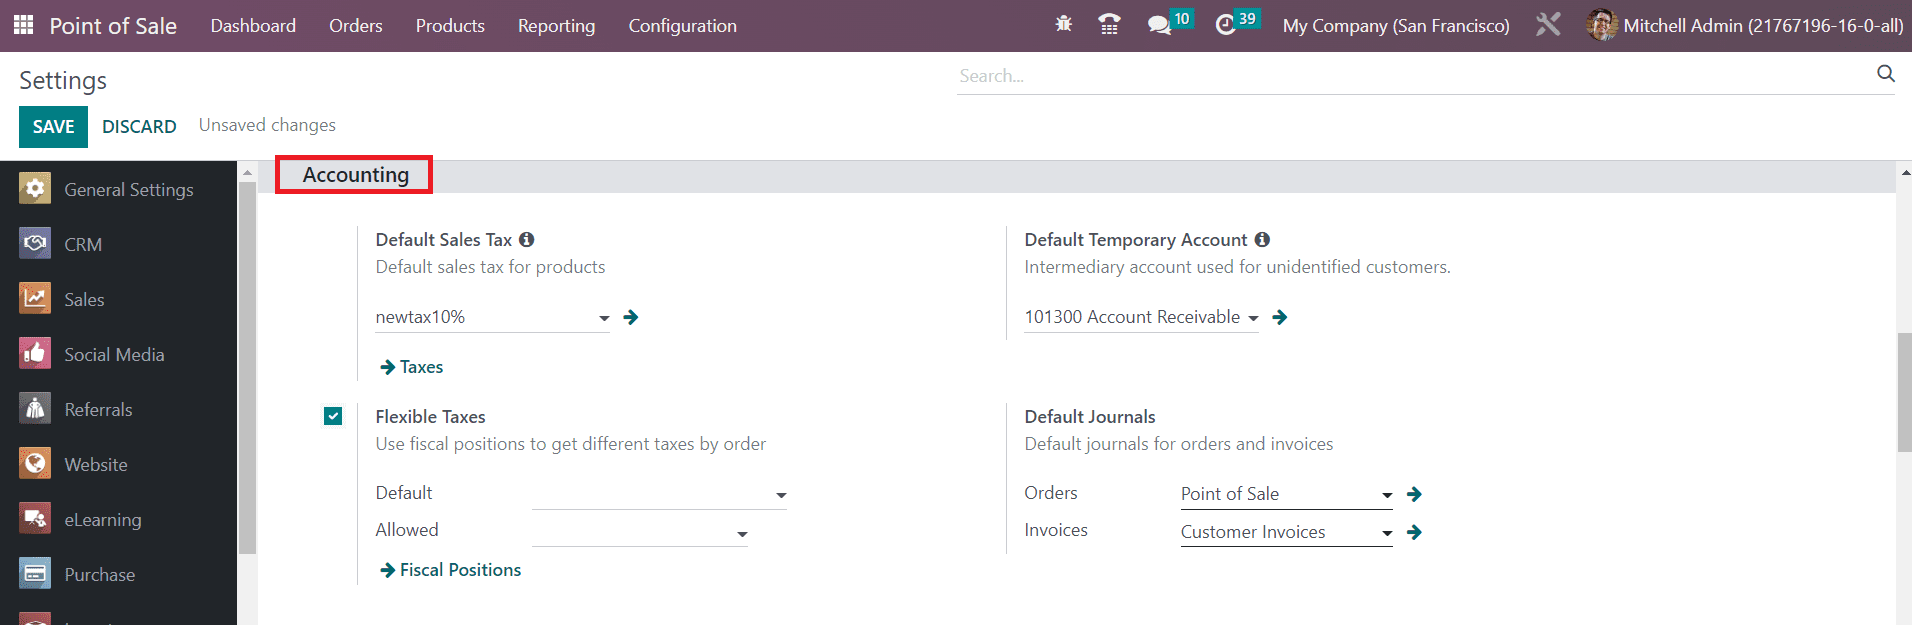Click the 'Unsaved changes' status text
1912x625 pixels.
pyautogui.click(x=267, y=125)
